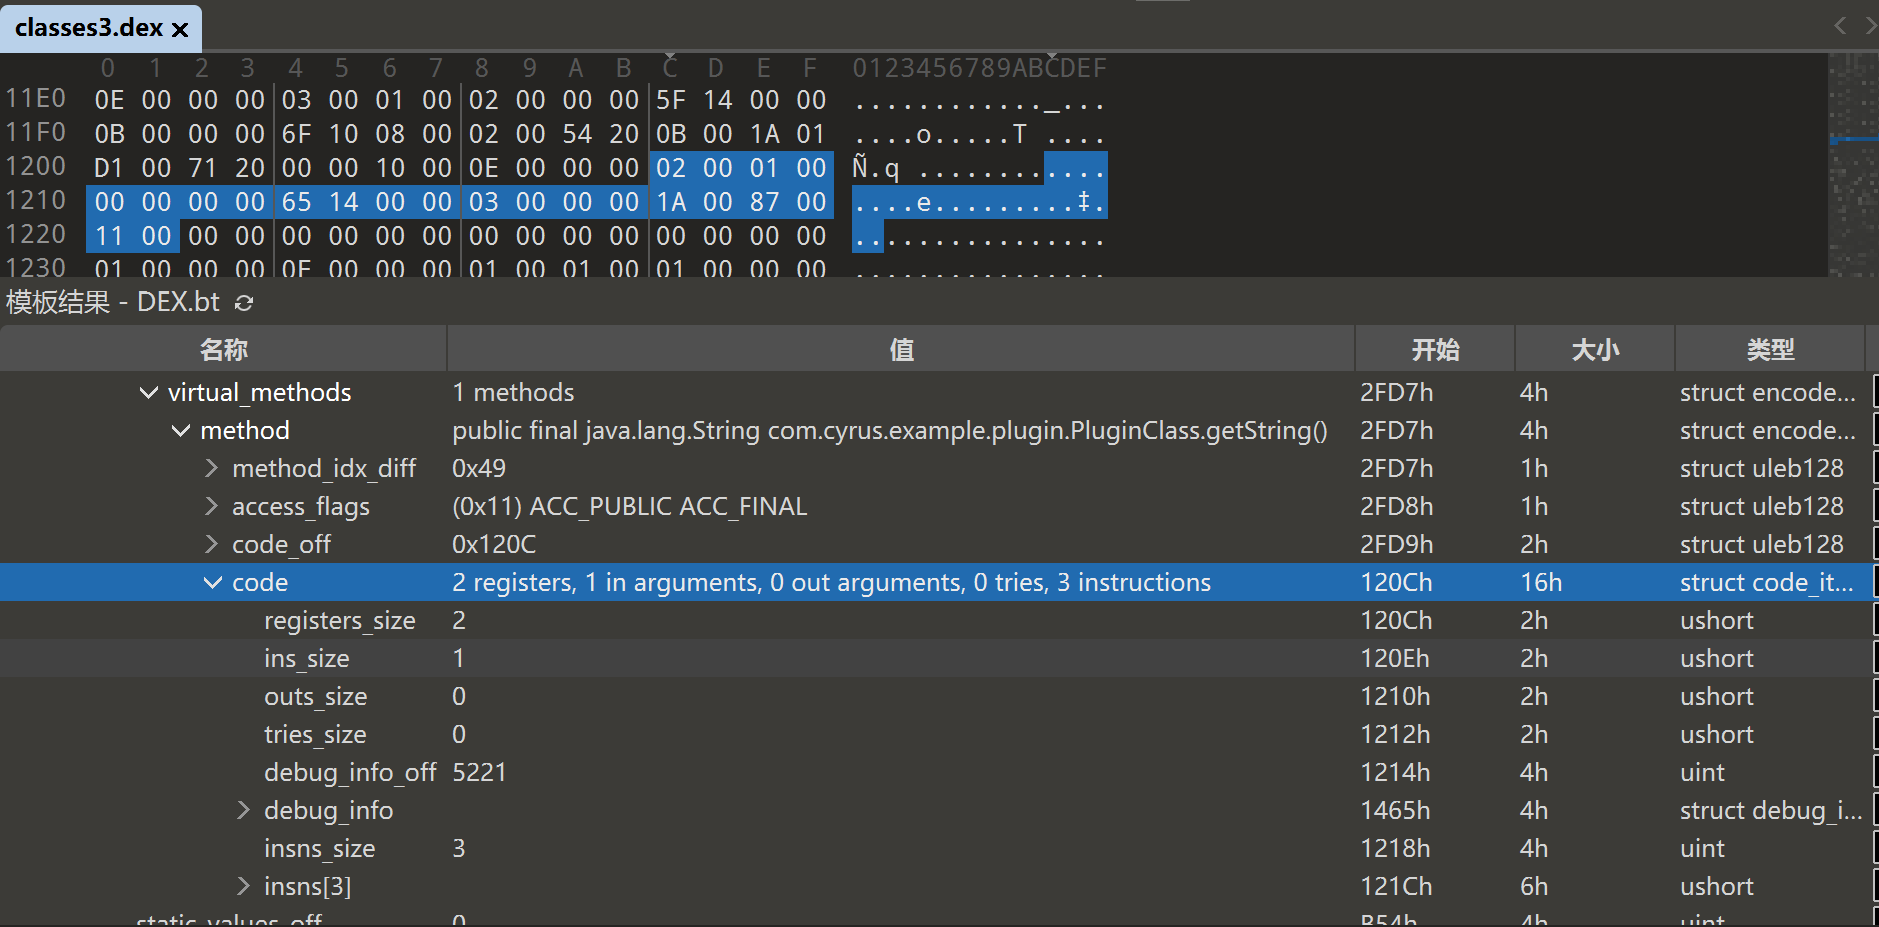Viewport: 1879px width, 927px height.
Task: Click the 模板结果 - DEX.bt panel title
Action: [x=113, y=302]
